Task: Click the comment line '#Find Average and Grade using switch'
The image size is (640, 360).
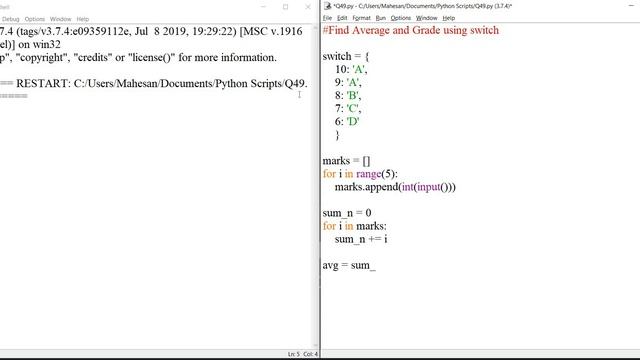Action: pos(411,30)
